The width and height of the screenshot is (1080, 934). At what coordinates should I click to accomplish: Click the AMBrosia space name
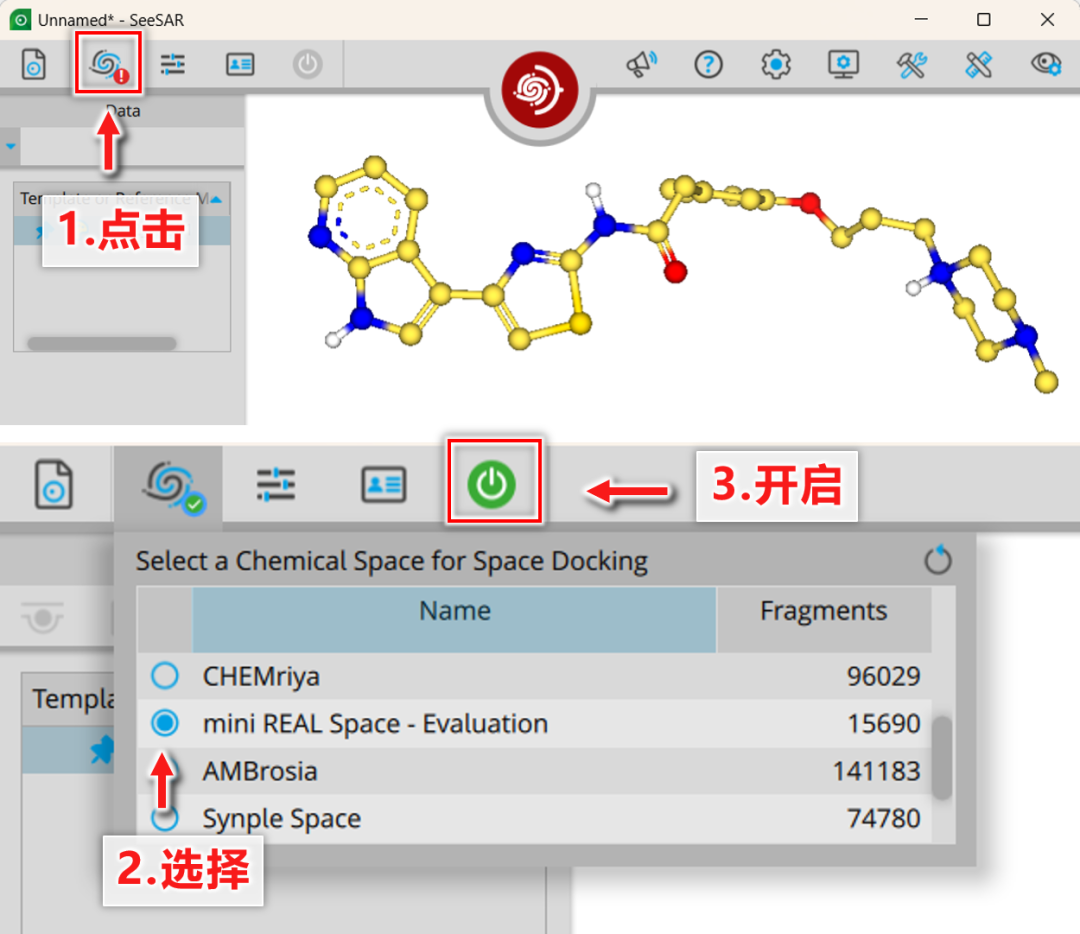260,771
